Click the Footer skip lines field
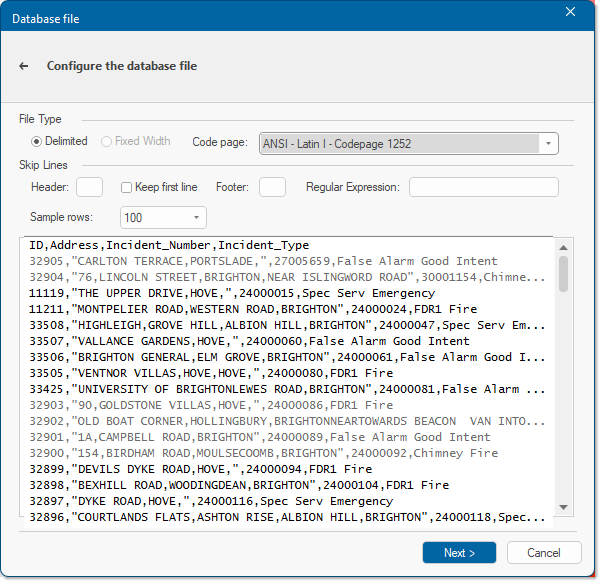This screenshot has width=602, height=584. pyautogui.click(x=272, y=187)
